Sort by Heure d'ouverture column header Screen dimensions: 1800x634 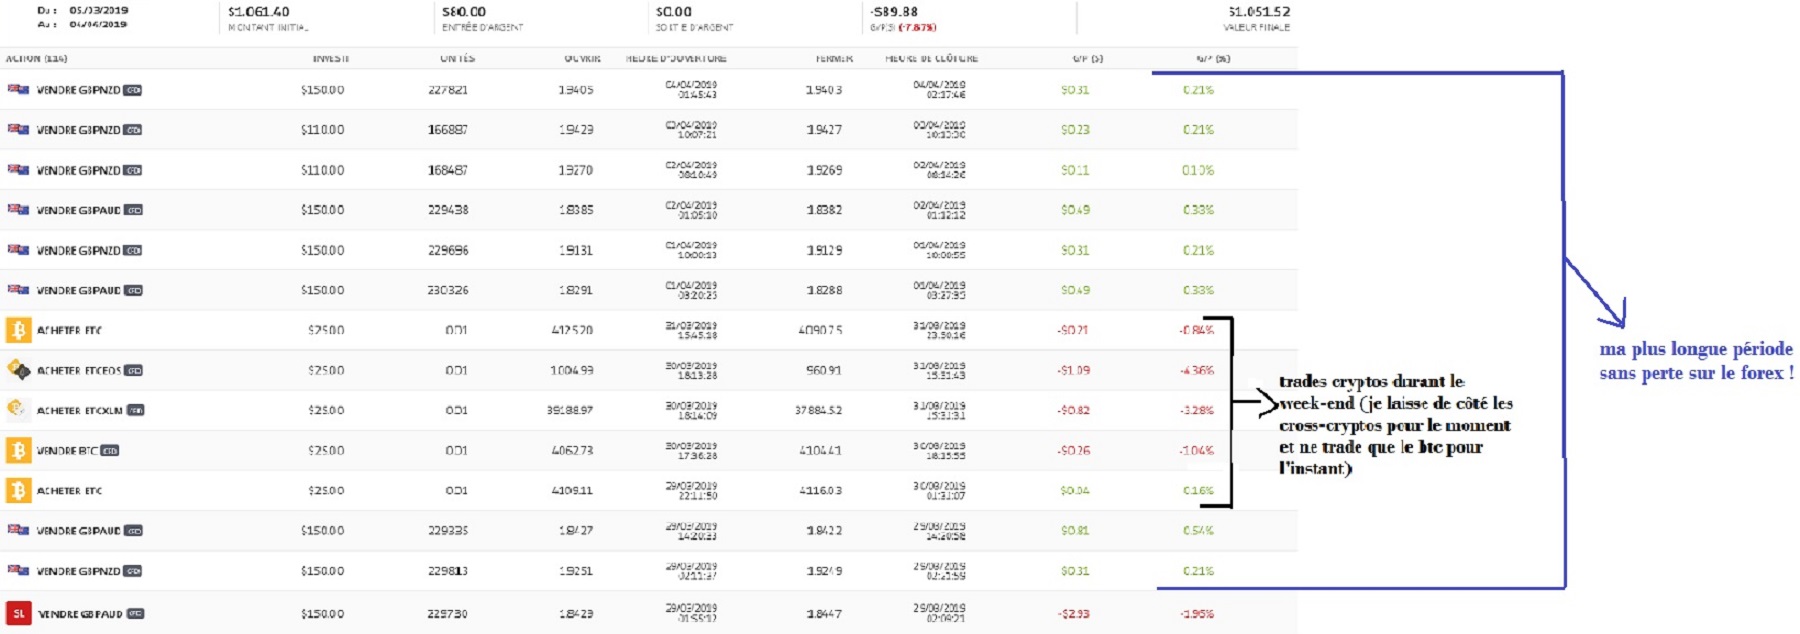(676, 59)
